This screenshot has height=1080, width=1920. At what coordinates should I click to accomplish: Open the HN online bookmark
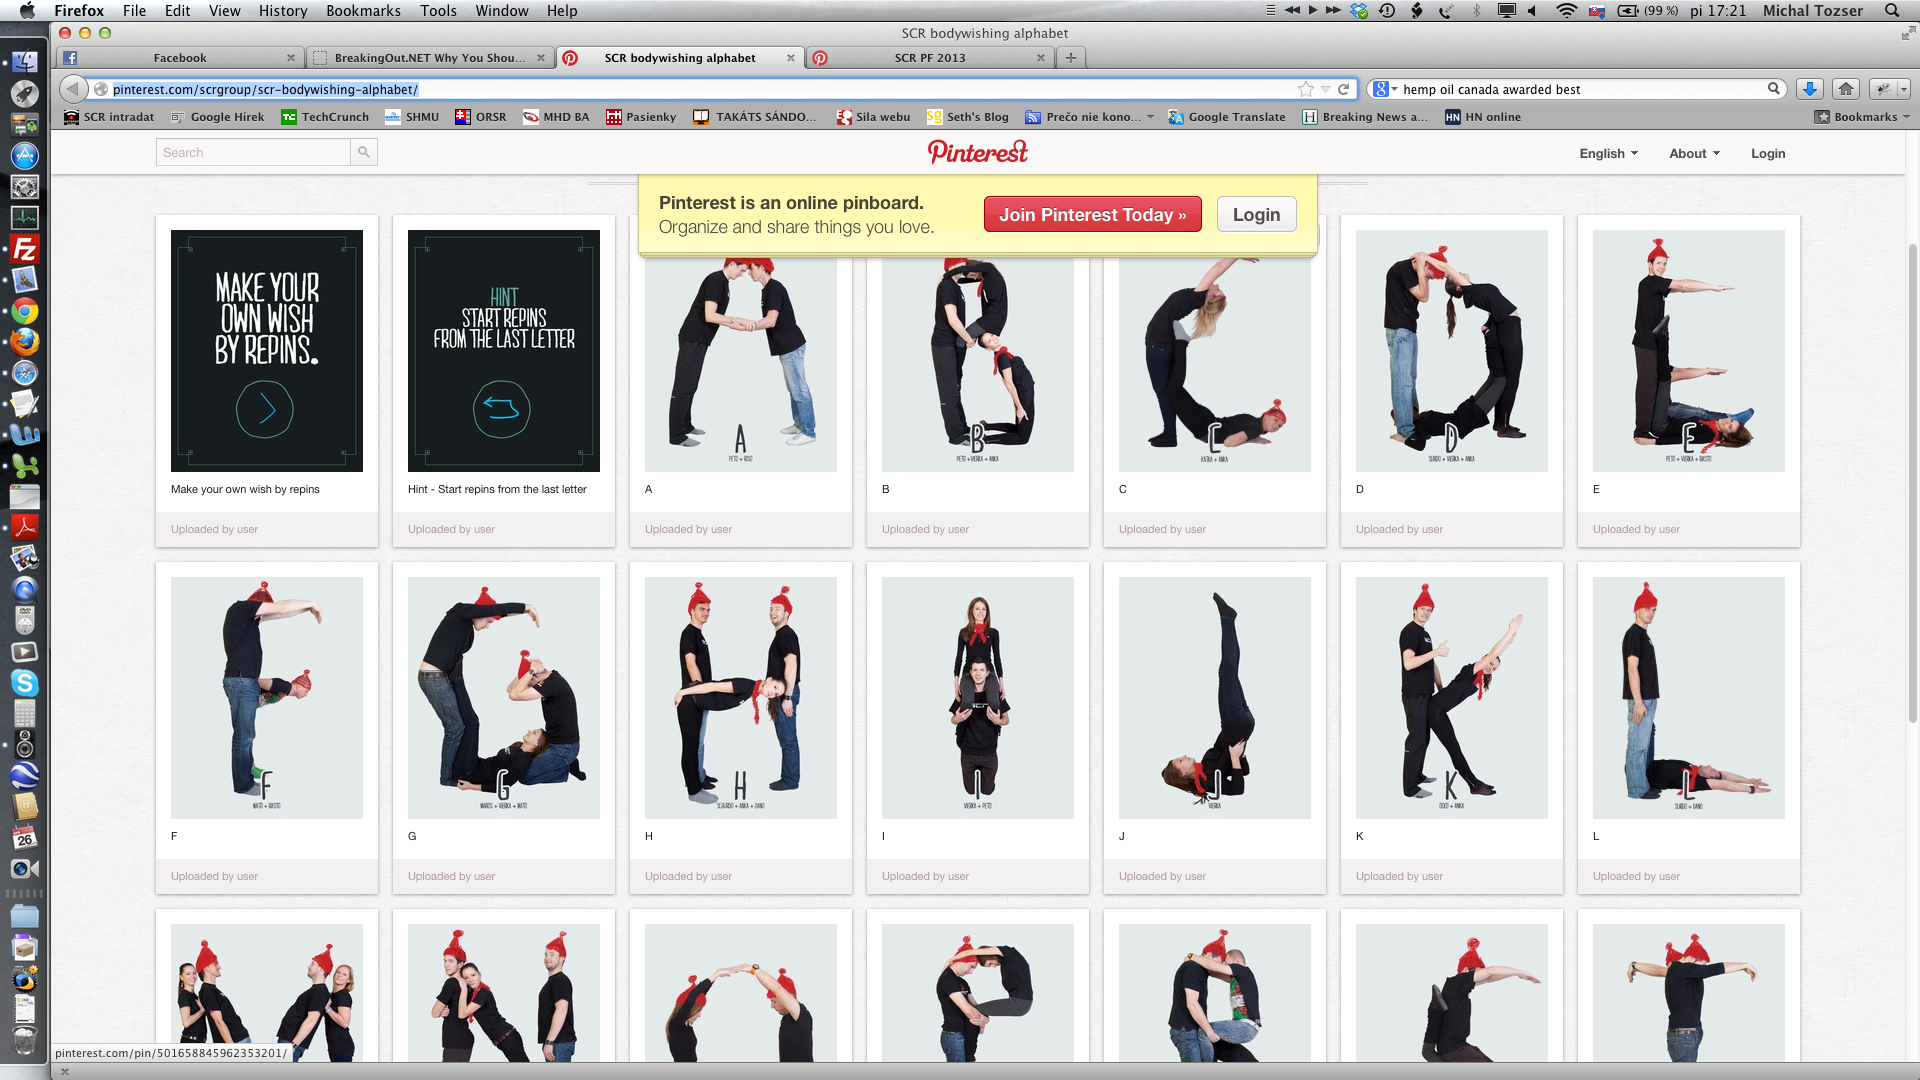[1483, 117]
